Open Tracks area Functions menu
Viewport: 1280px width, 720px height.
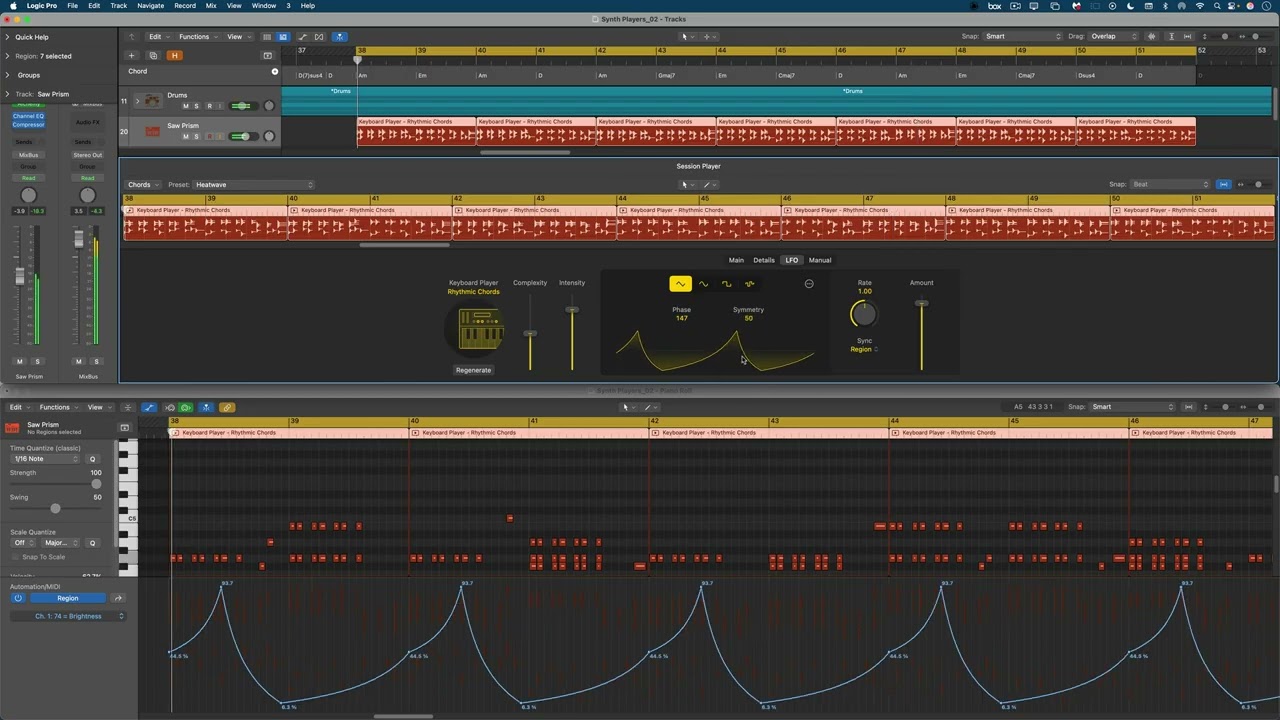coord(197,37)
